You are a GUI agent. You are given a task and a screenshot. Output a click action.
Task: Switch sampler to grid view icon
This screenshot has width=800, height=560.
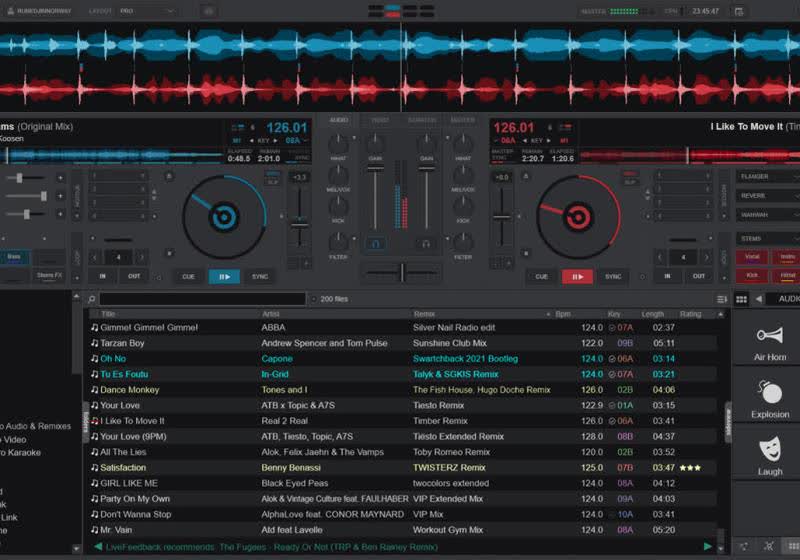pyautogui.click(x=741, y=299)
